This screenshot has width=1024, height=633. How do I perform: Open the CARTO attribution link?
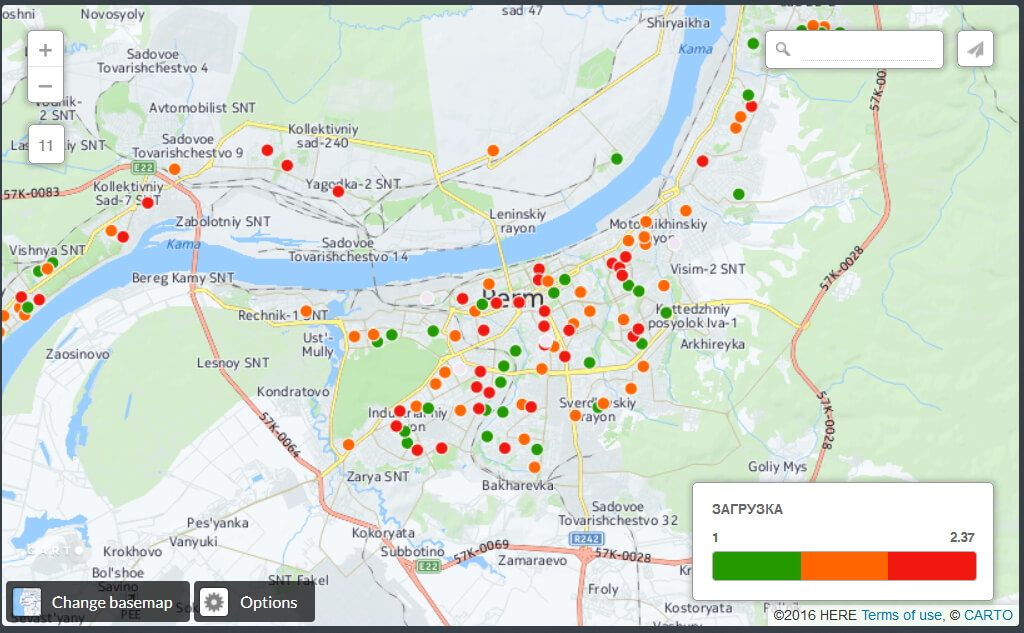988,615
